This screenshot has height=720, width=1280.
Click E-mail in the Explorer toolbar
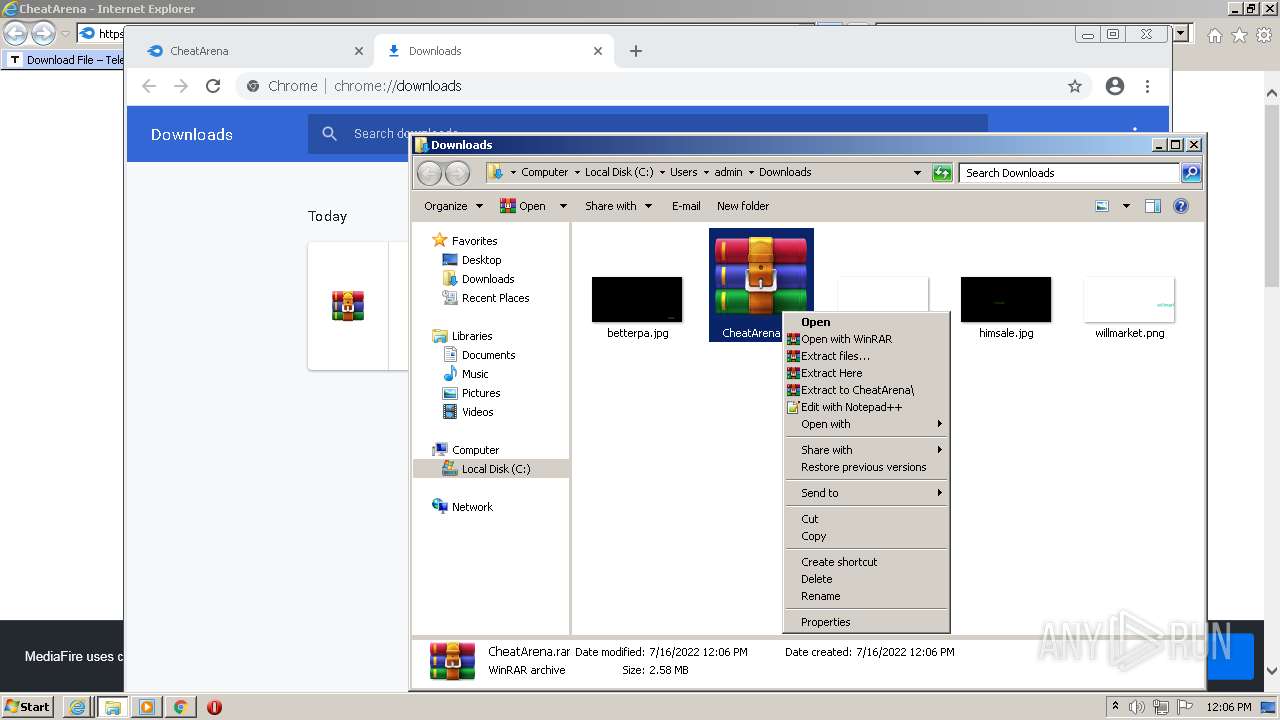tap(686, 206)
